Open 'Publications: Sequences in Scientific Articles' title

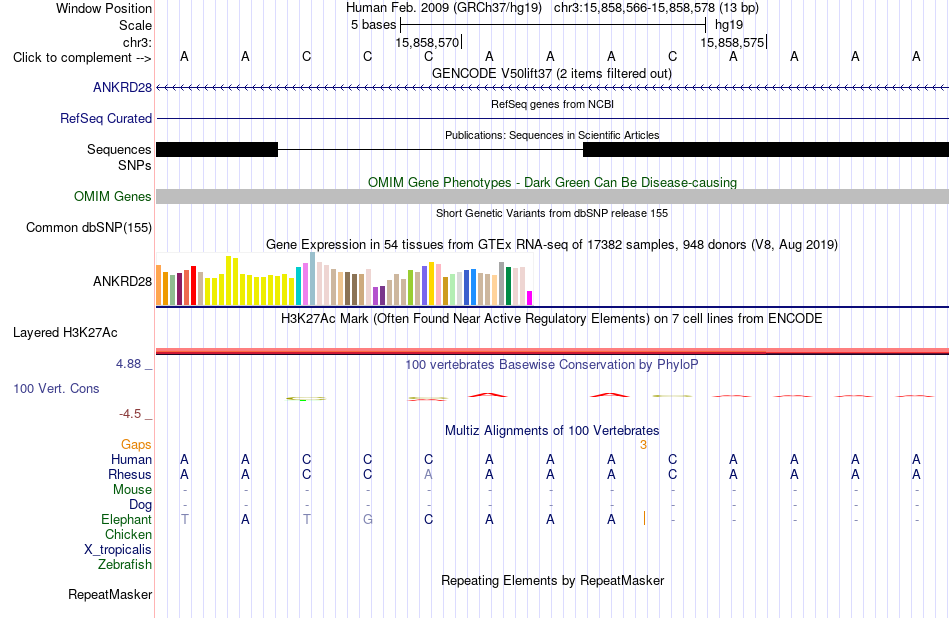(x=552, y=135)
